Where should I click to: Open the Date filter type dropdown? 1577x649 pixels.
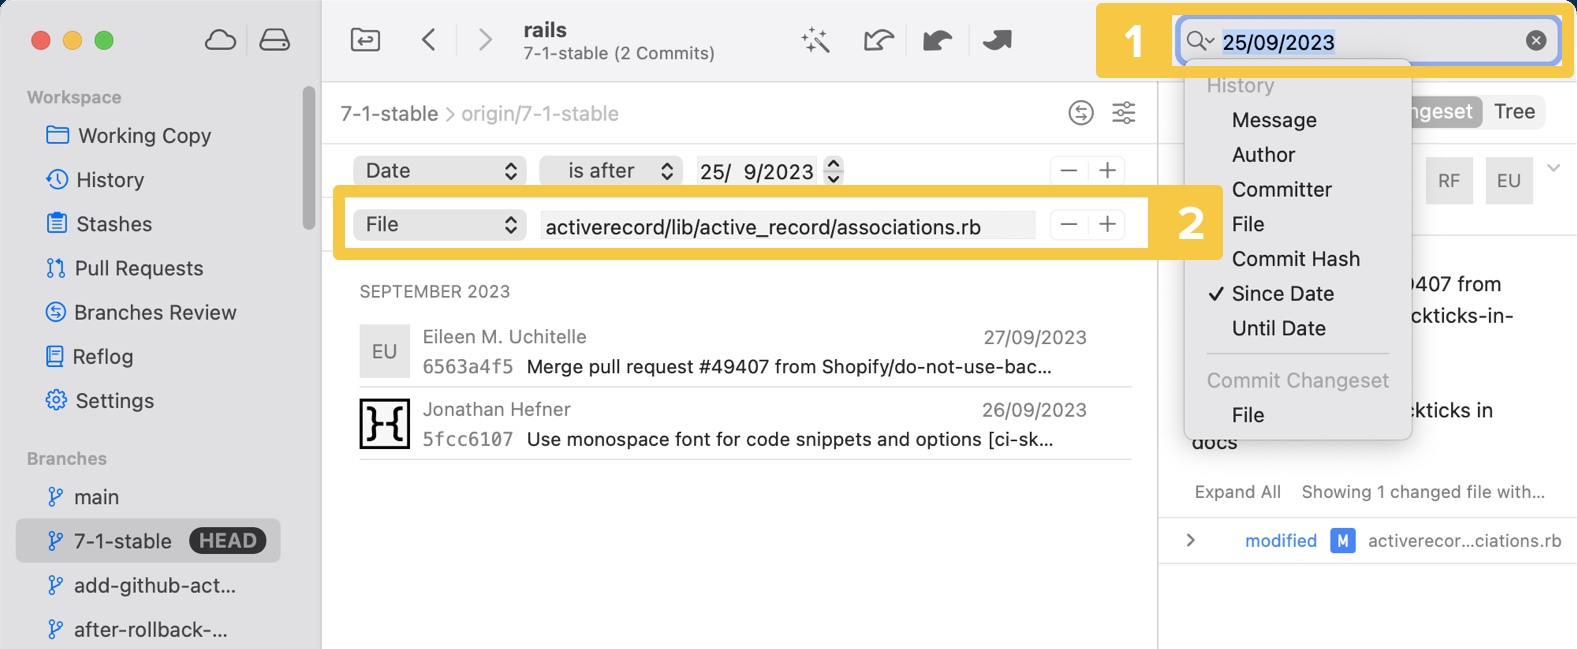click(440, 171)
